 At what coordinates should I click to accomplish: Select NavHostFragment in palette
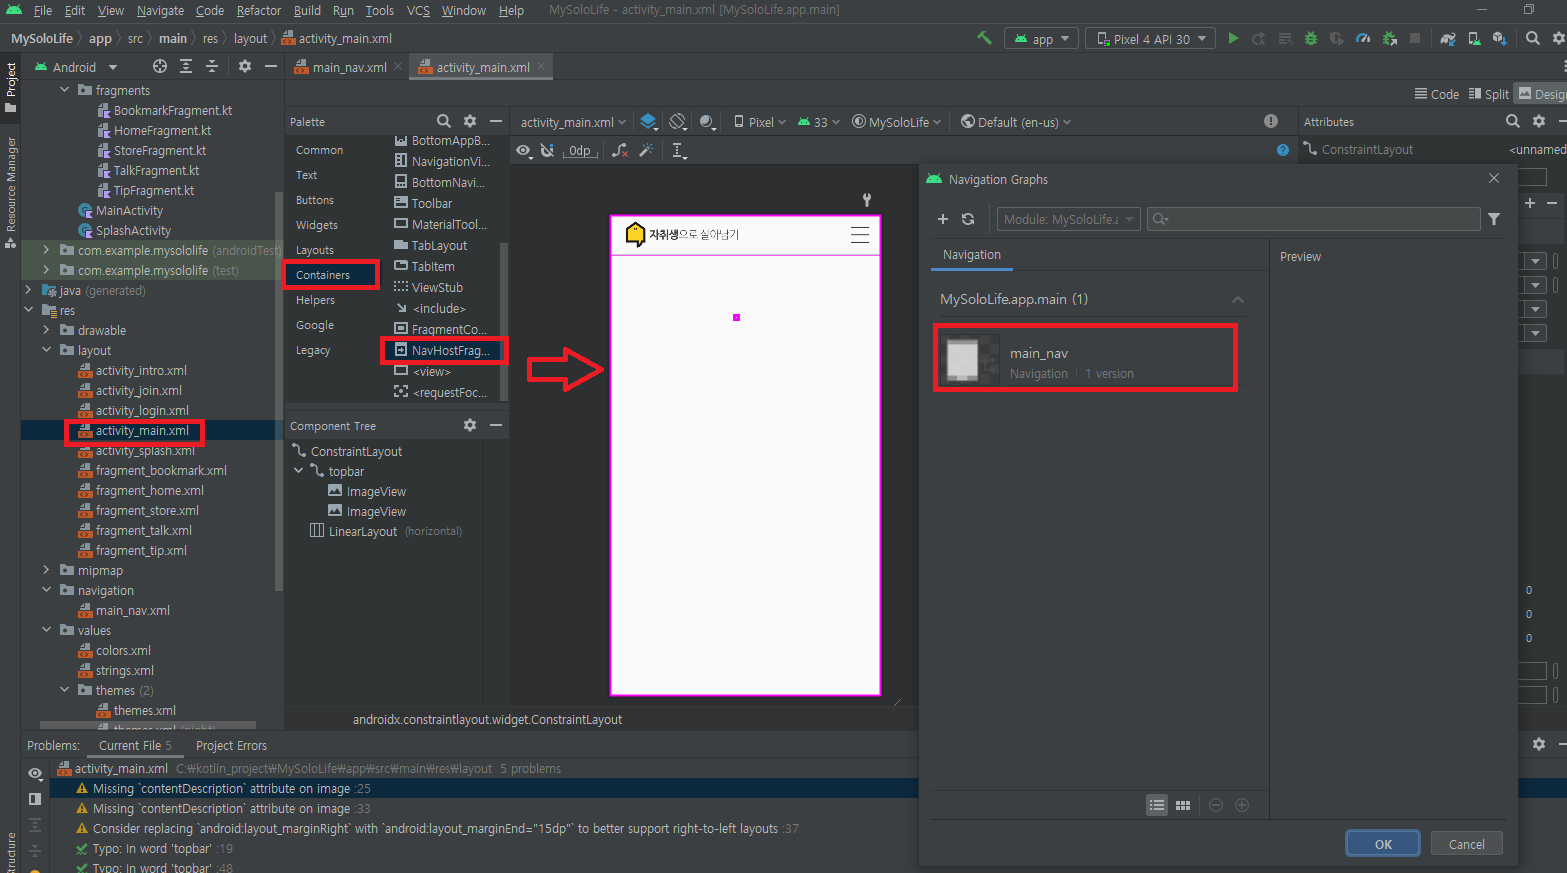coord(443,350)
